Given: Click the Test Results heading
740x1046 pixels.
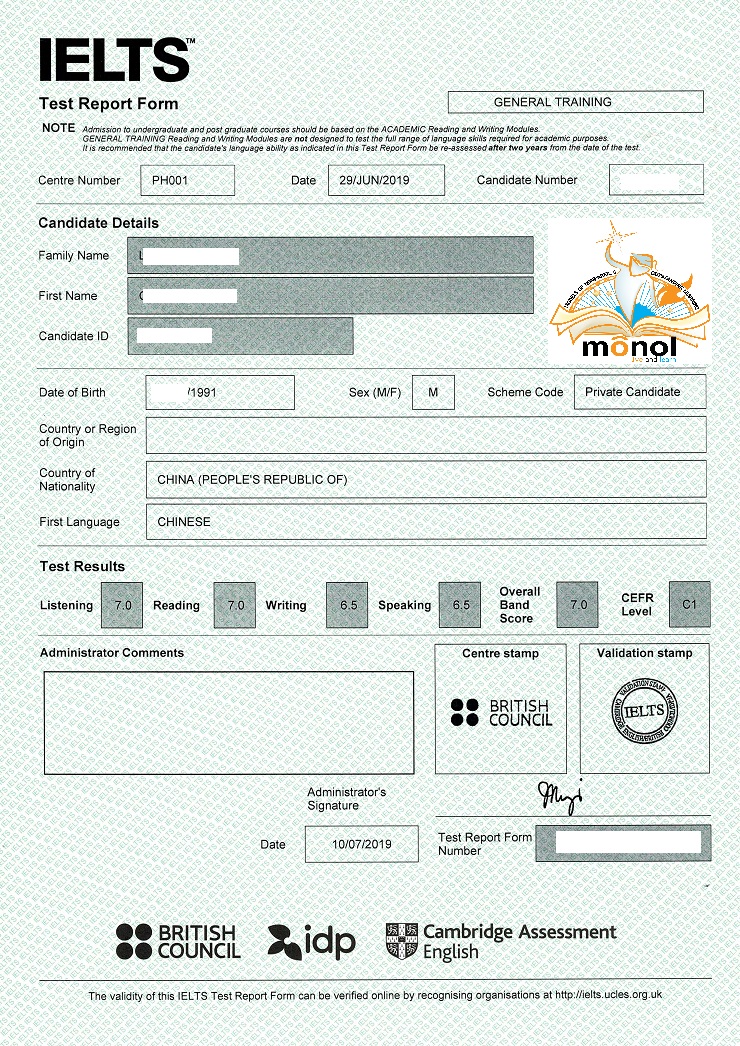Looking at the screenshot, I should coord(82,566).
